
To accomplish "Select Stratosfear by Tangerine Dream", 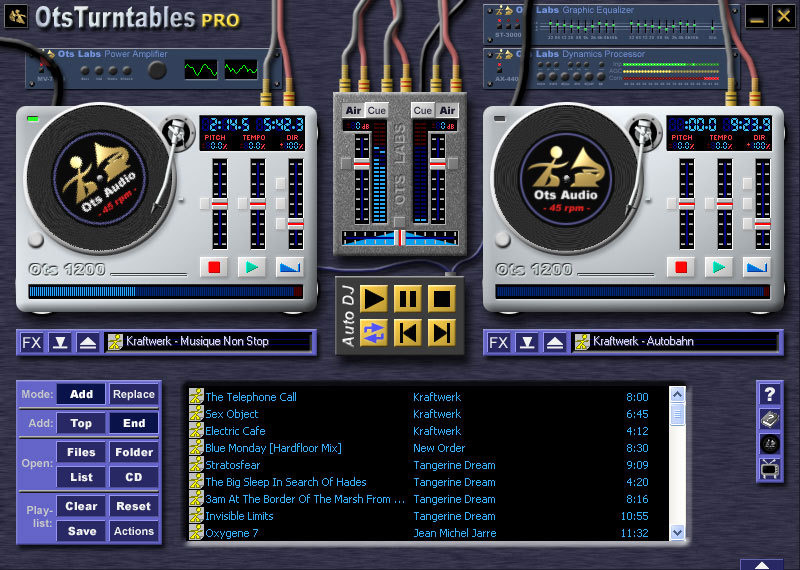I will click(x=427, y=465).
